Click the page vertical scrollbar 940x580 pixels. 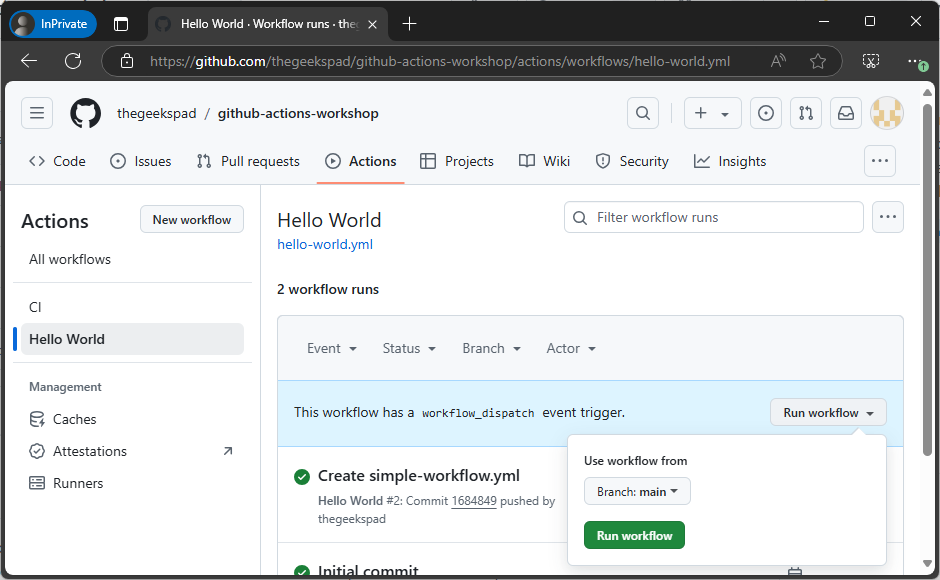pyautogui.click(x=927, y=281)
